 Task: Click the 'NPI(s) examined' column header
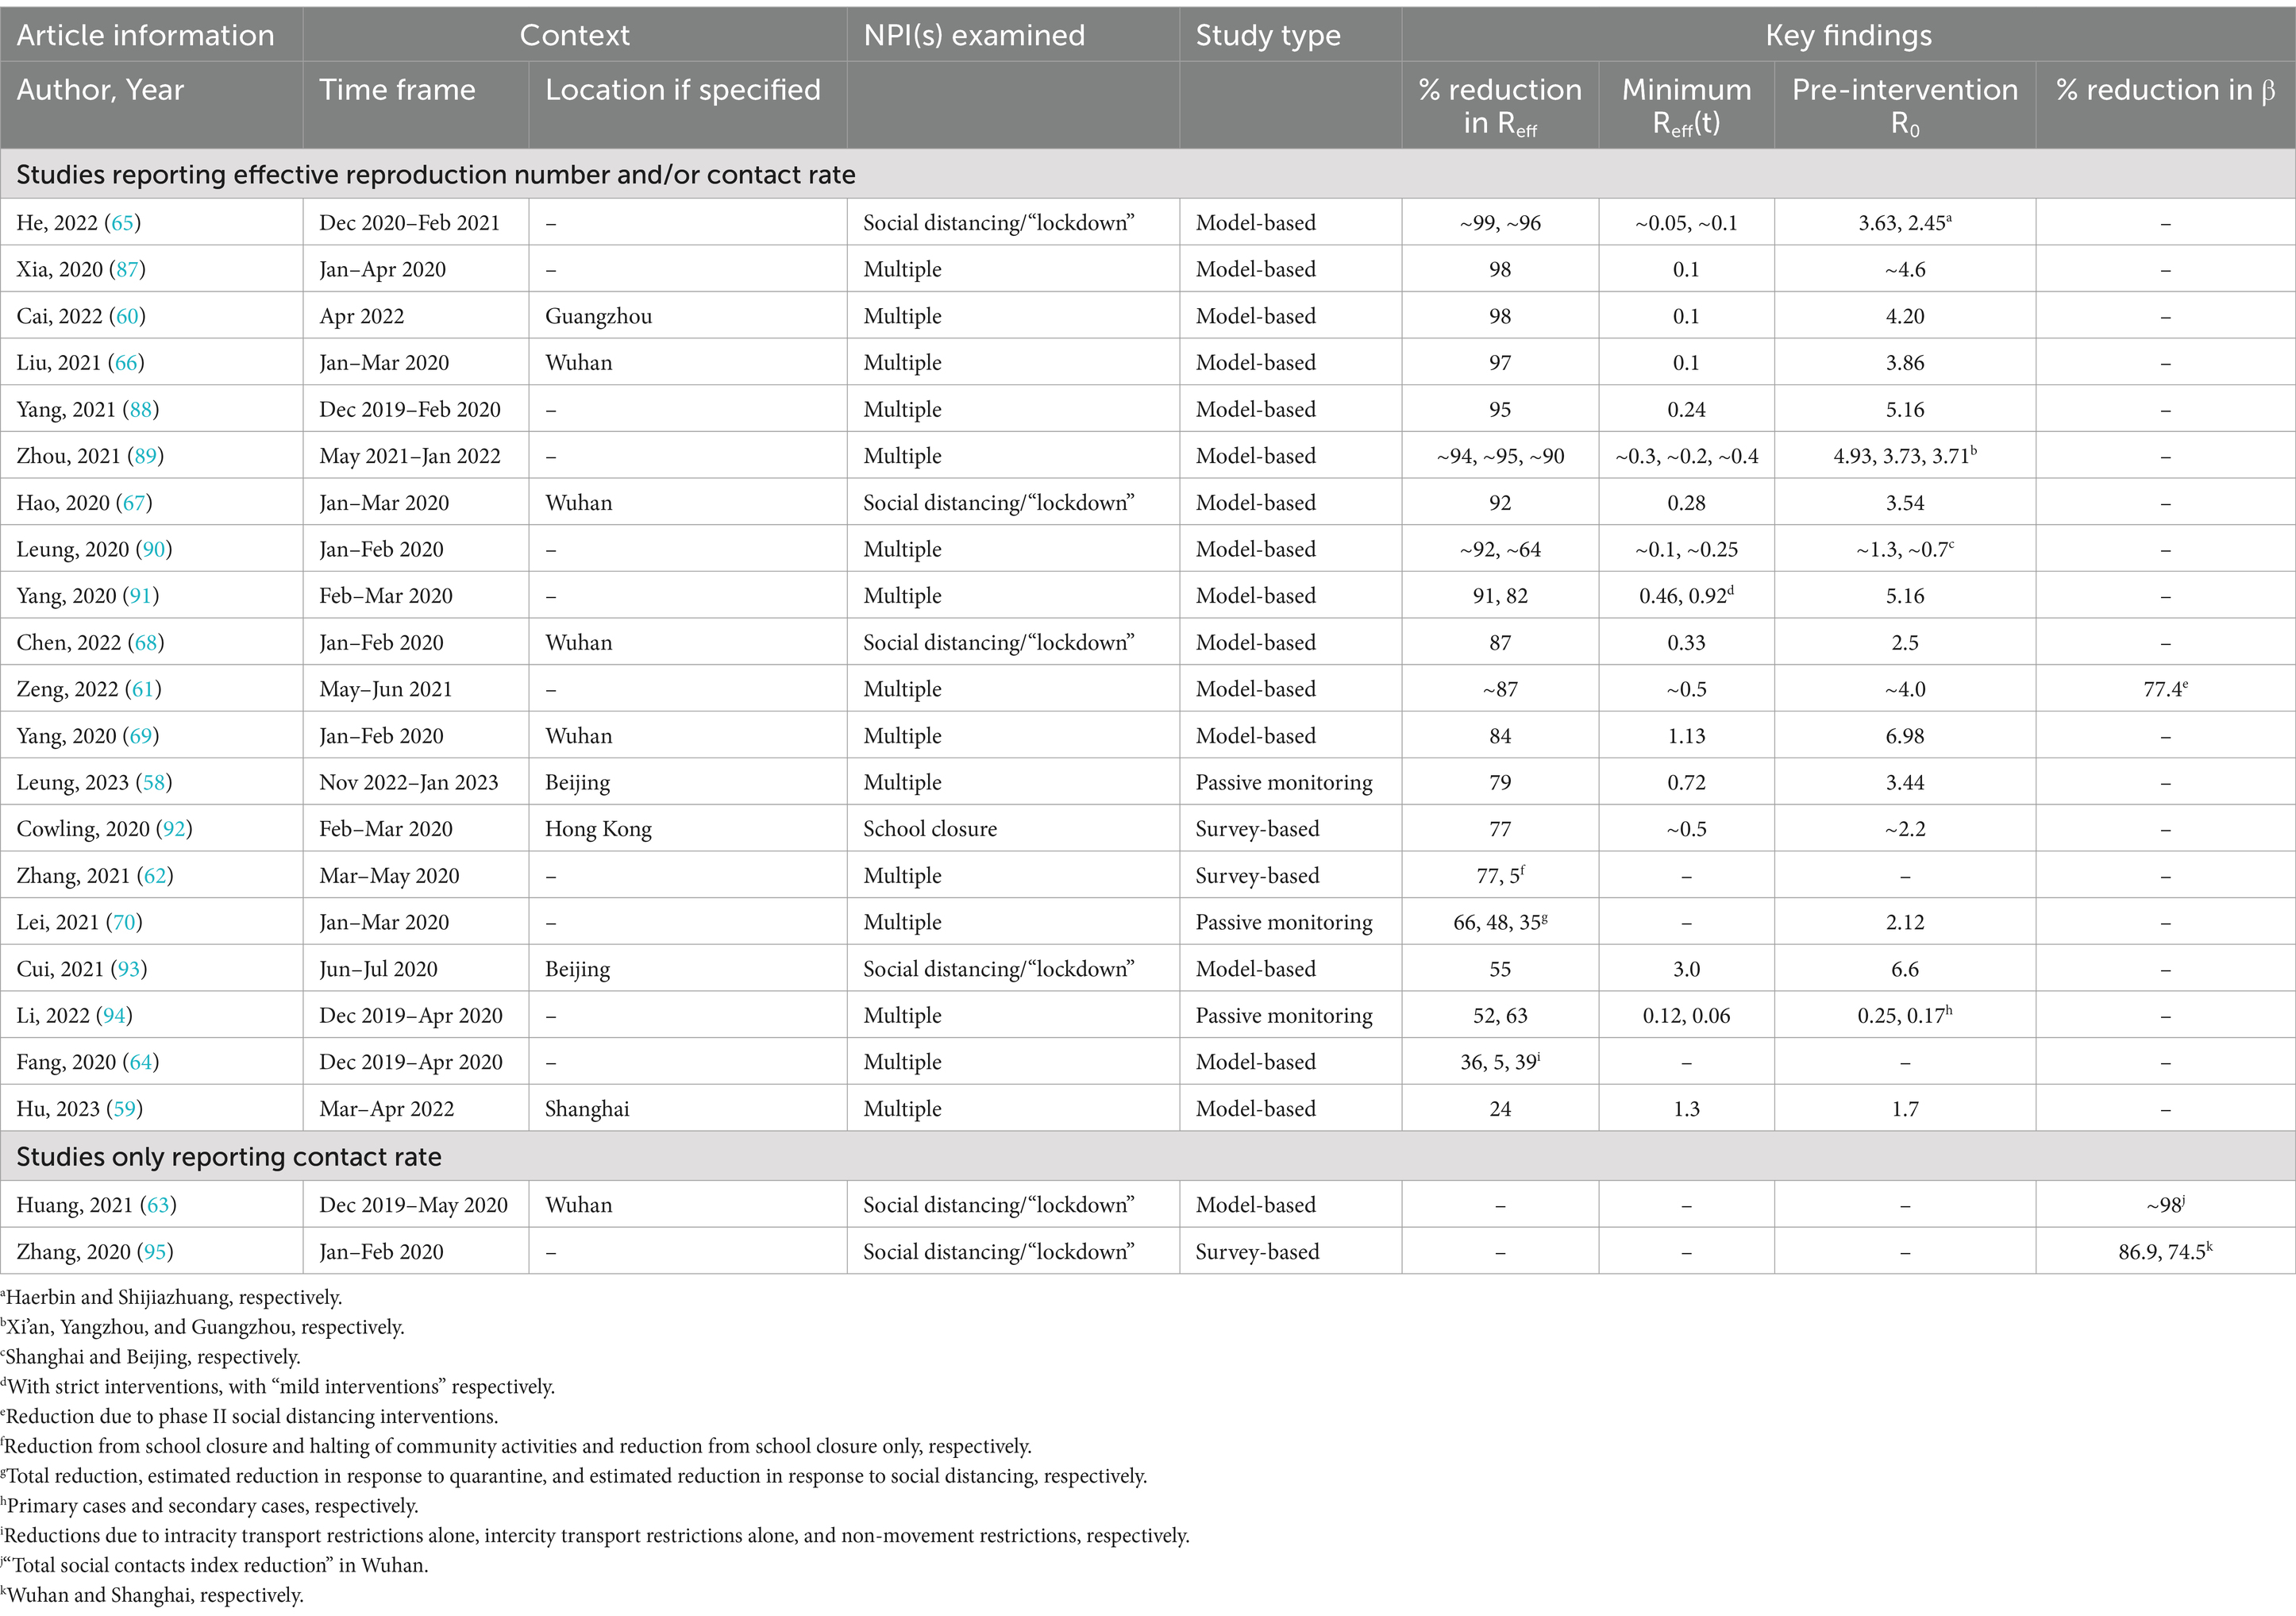coord(974,35)
